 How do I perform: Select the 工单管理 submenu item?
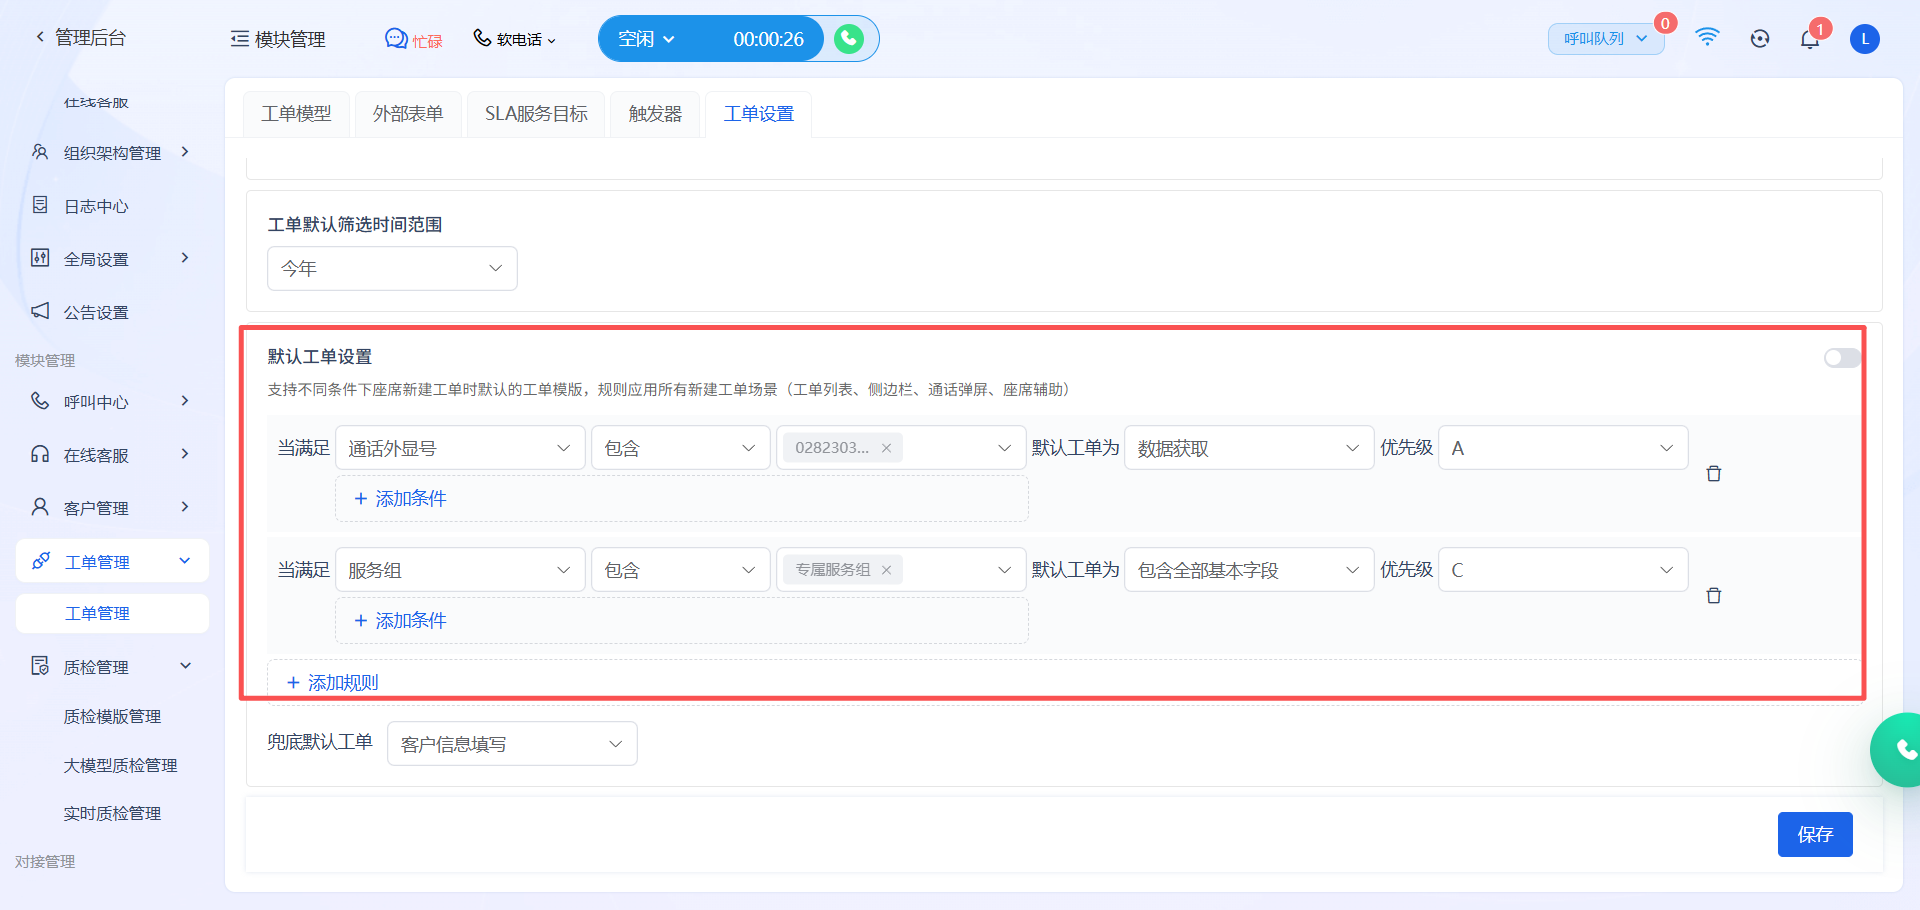click(112, 613)
